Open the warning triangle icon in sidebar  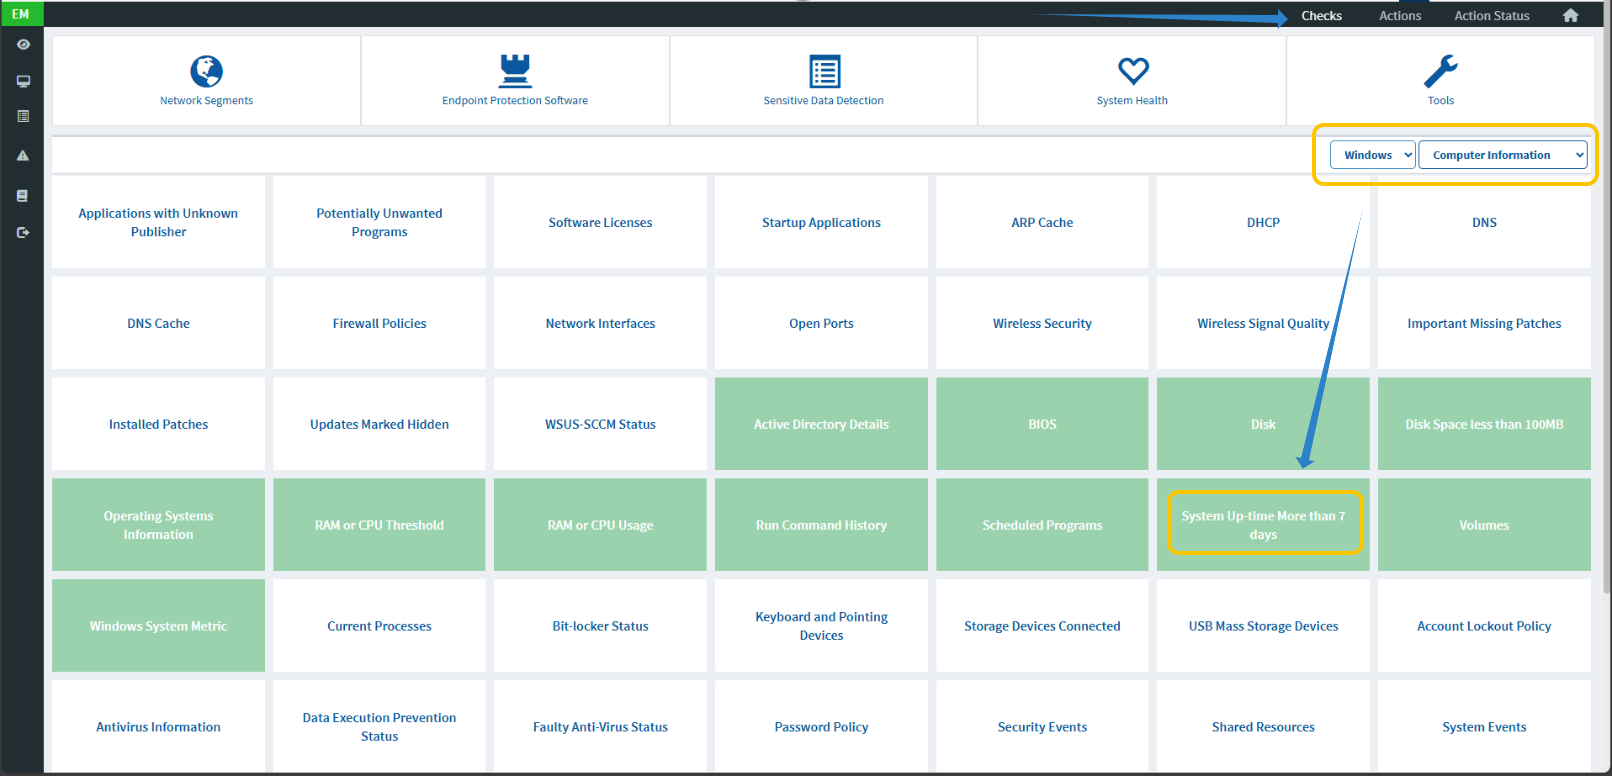(x=23, y=155)
